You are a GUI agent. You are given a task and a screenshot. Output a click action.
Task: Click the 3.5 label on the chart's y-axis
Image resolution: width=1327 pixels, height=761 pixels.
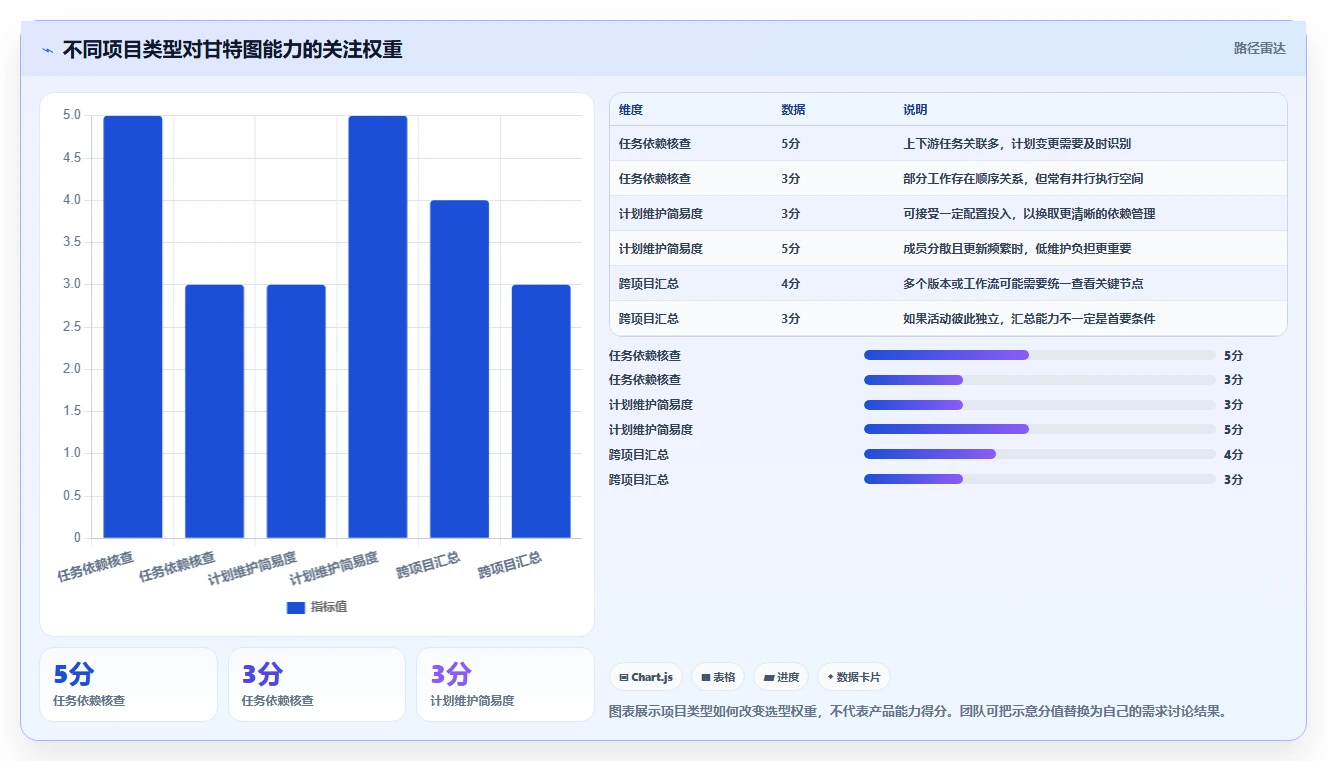tap(72, 242)
